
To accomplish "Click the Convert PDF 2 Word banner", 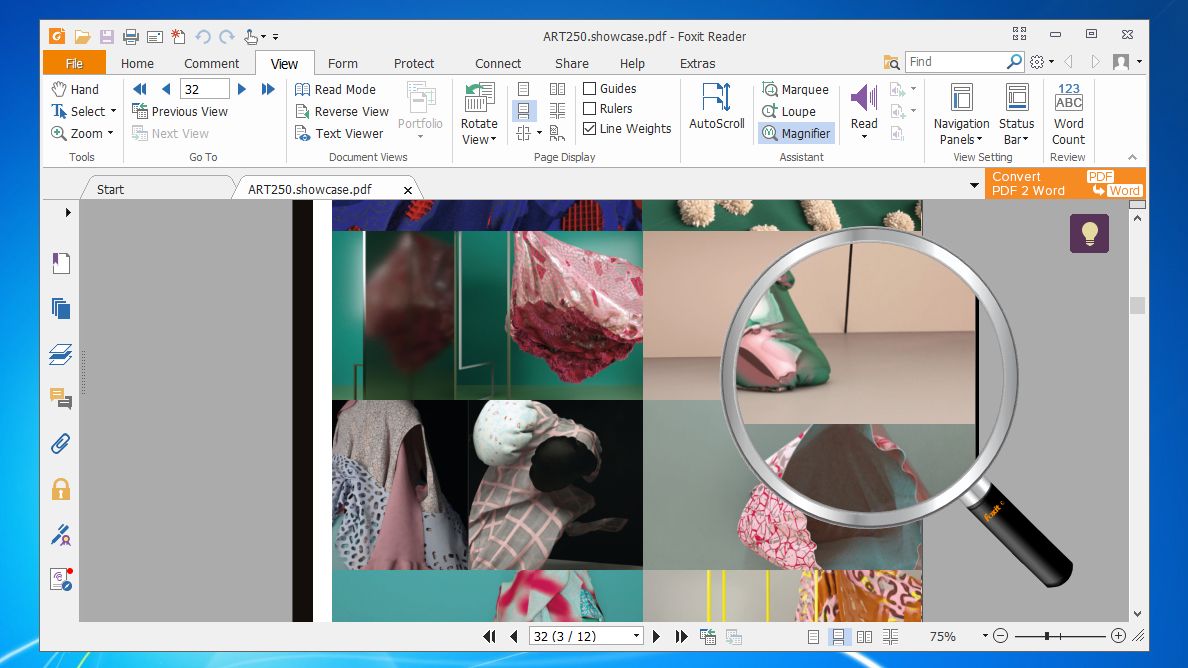I will (x=1064, y=184).
